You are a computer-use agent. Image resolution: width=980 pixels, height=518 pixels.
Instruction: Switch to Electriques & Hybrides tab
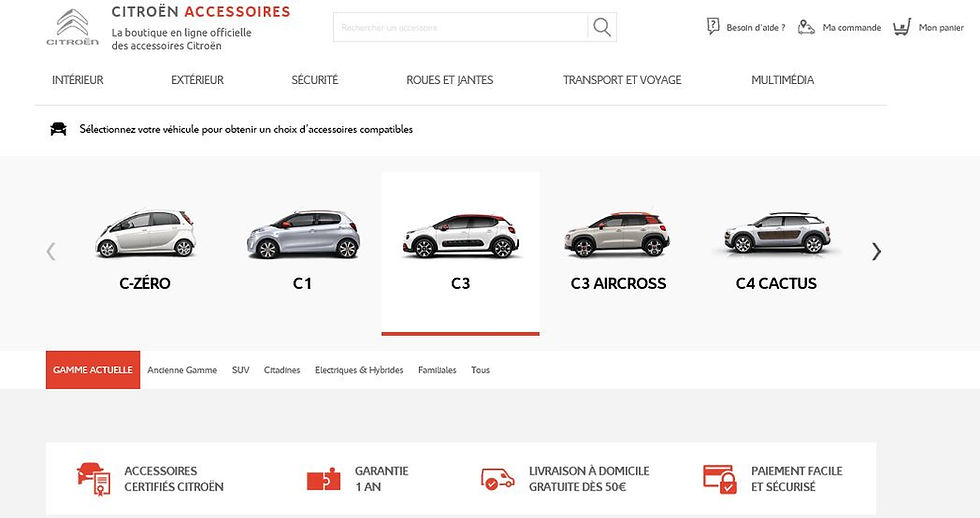(359, 370)
